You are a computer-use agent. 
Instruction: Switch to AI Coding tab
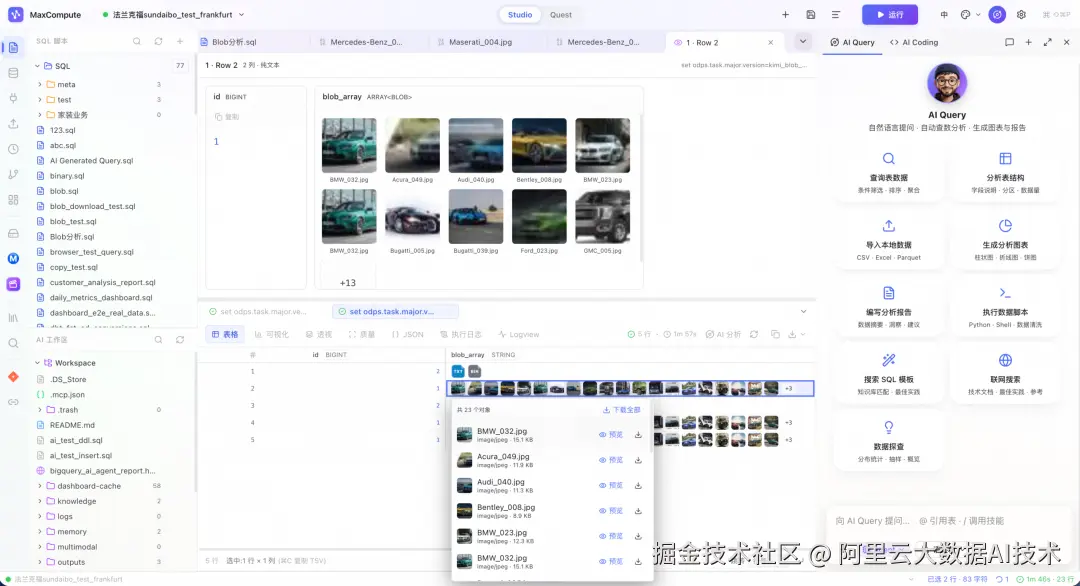914,42
